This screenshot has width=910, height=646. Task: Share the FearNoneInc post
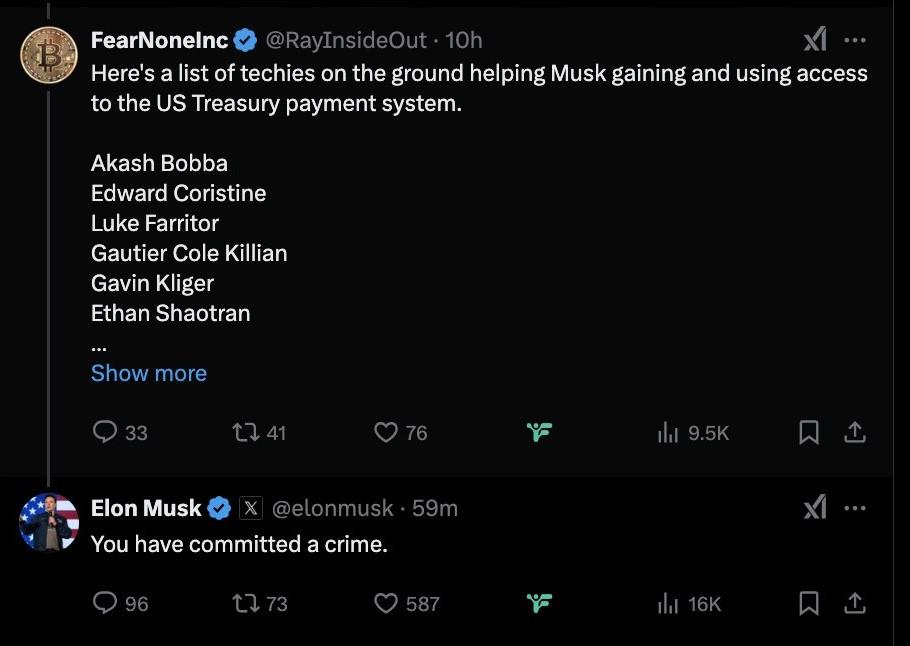tap(855, 432)
